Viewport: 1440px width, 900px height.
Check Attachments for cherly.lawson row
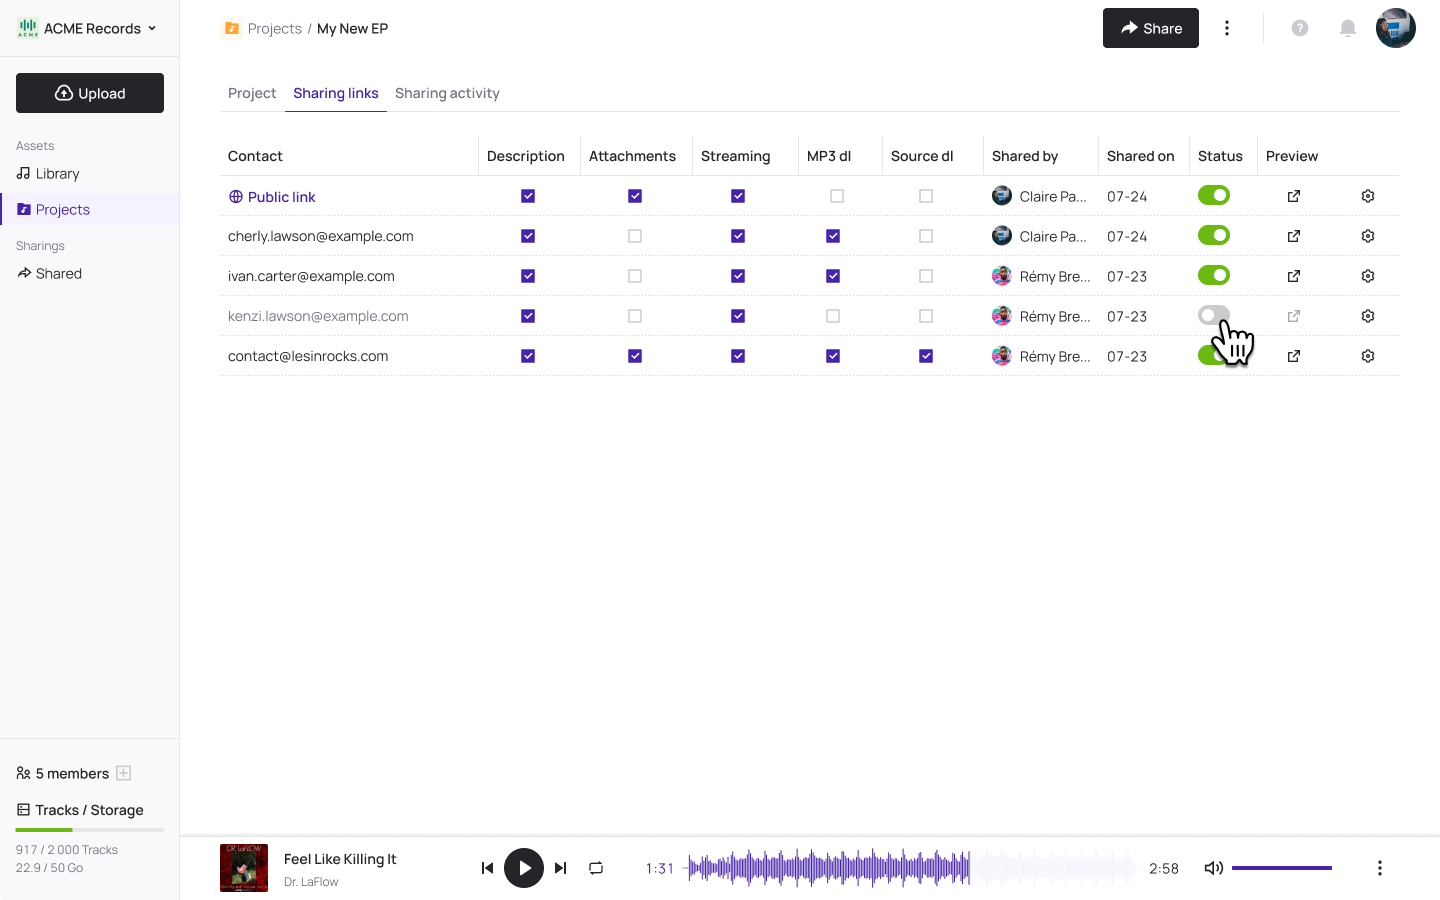(x=635, y=236)
